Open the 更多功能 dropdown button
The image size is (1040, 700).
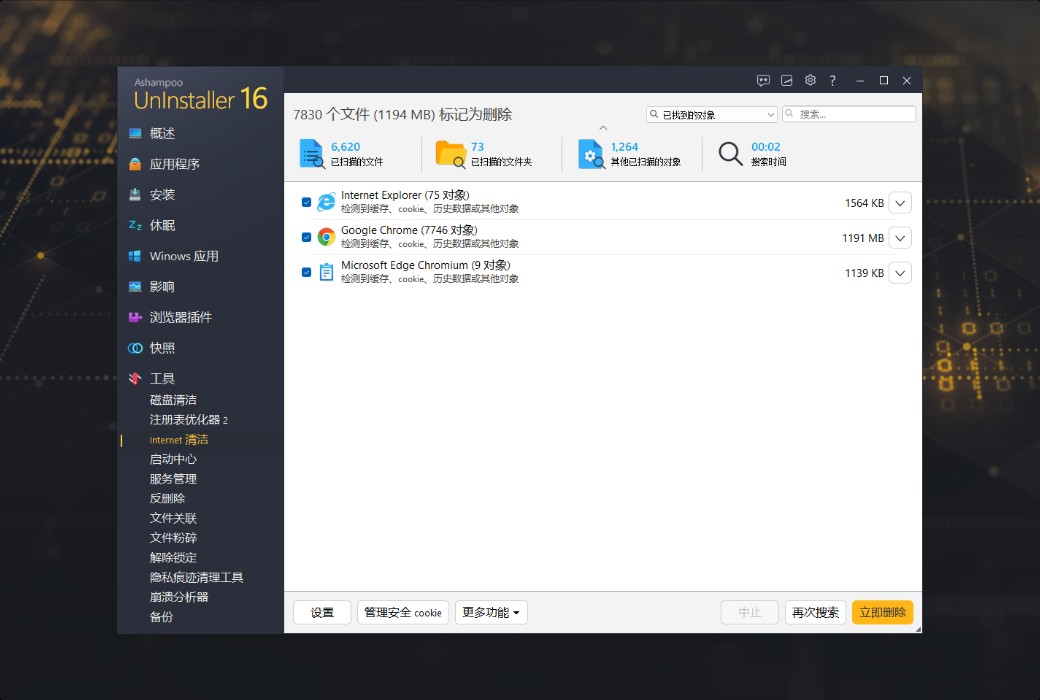[x=491, y=612]
